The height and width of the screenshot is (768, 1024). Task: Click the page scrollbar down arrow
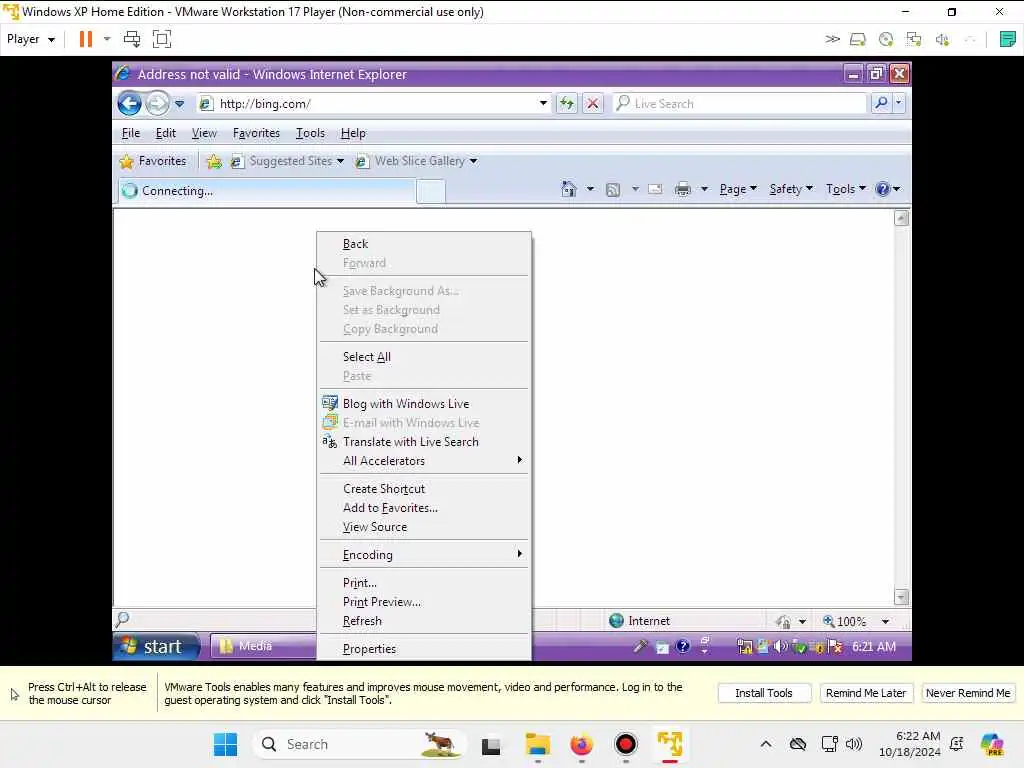click(x=901, y=596)
